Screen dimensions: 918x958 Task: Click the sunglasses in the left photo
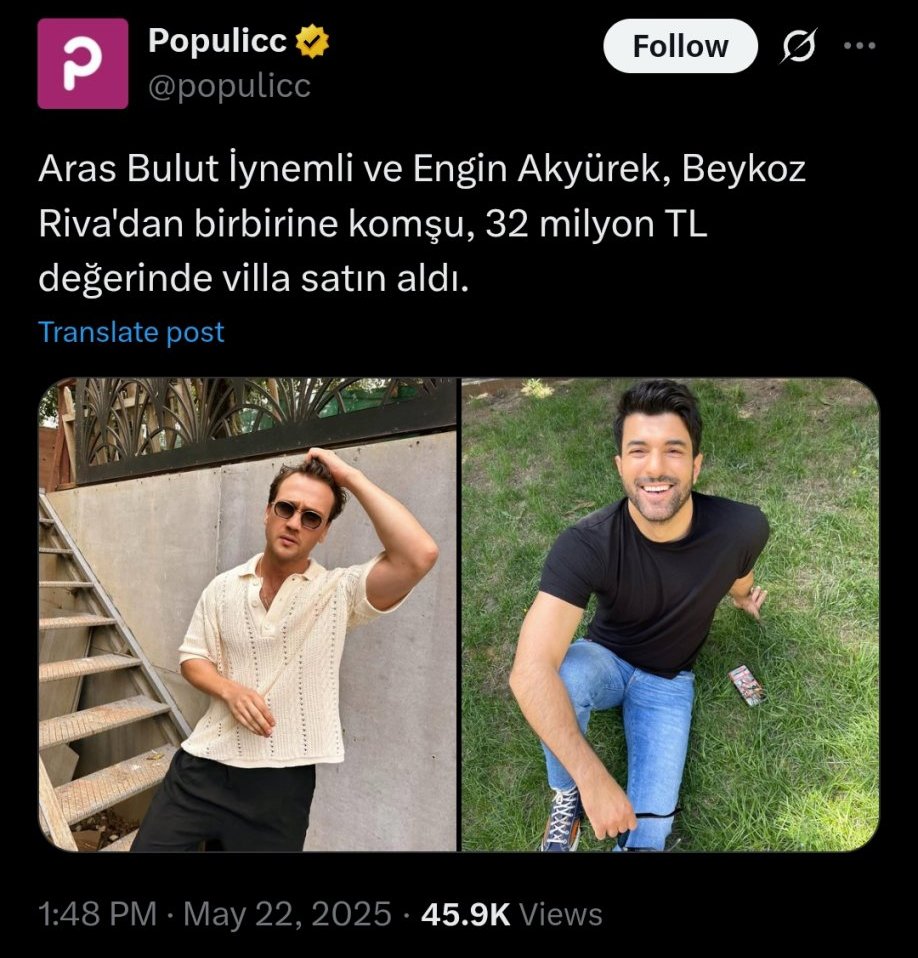point(299,514)
